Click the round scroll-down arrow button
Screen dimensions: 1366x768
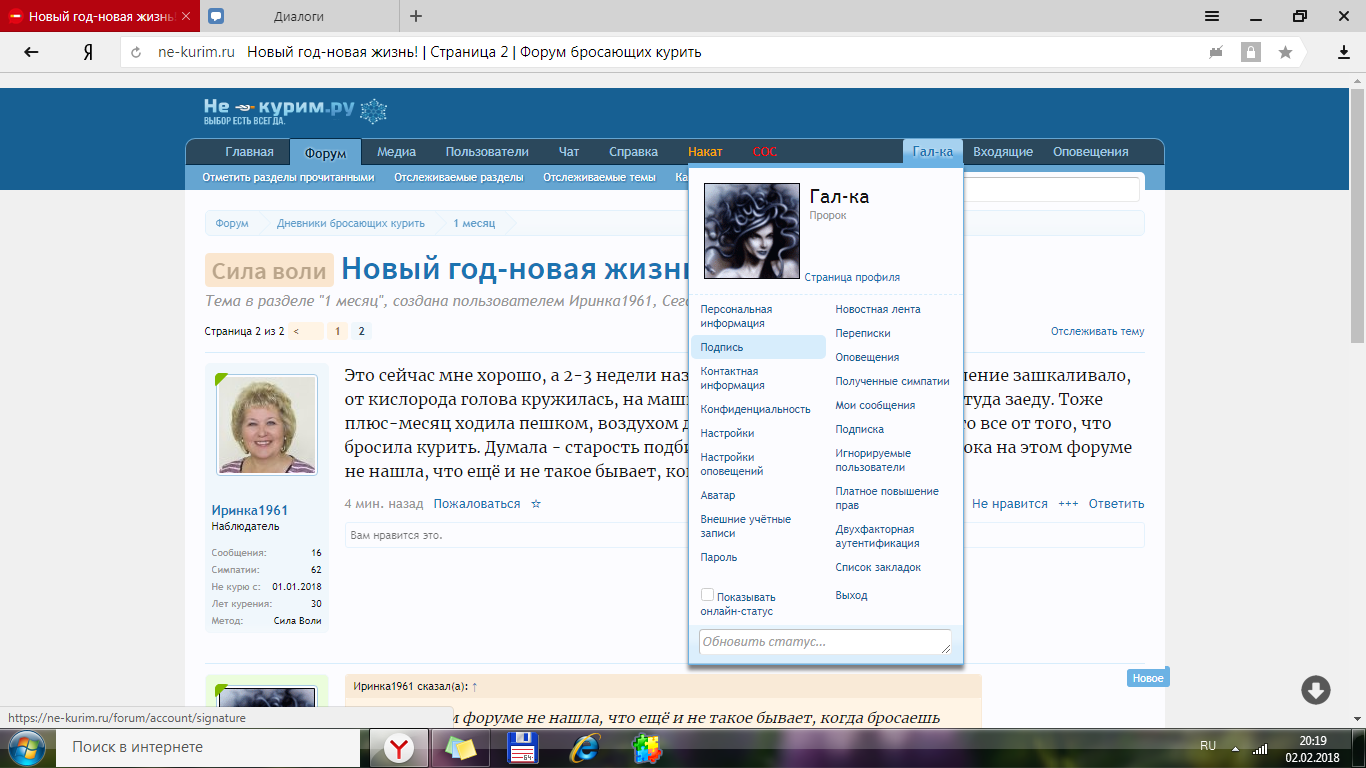click(x=1315, y=690)
